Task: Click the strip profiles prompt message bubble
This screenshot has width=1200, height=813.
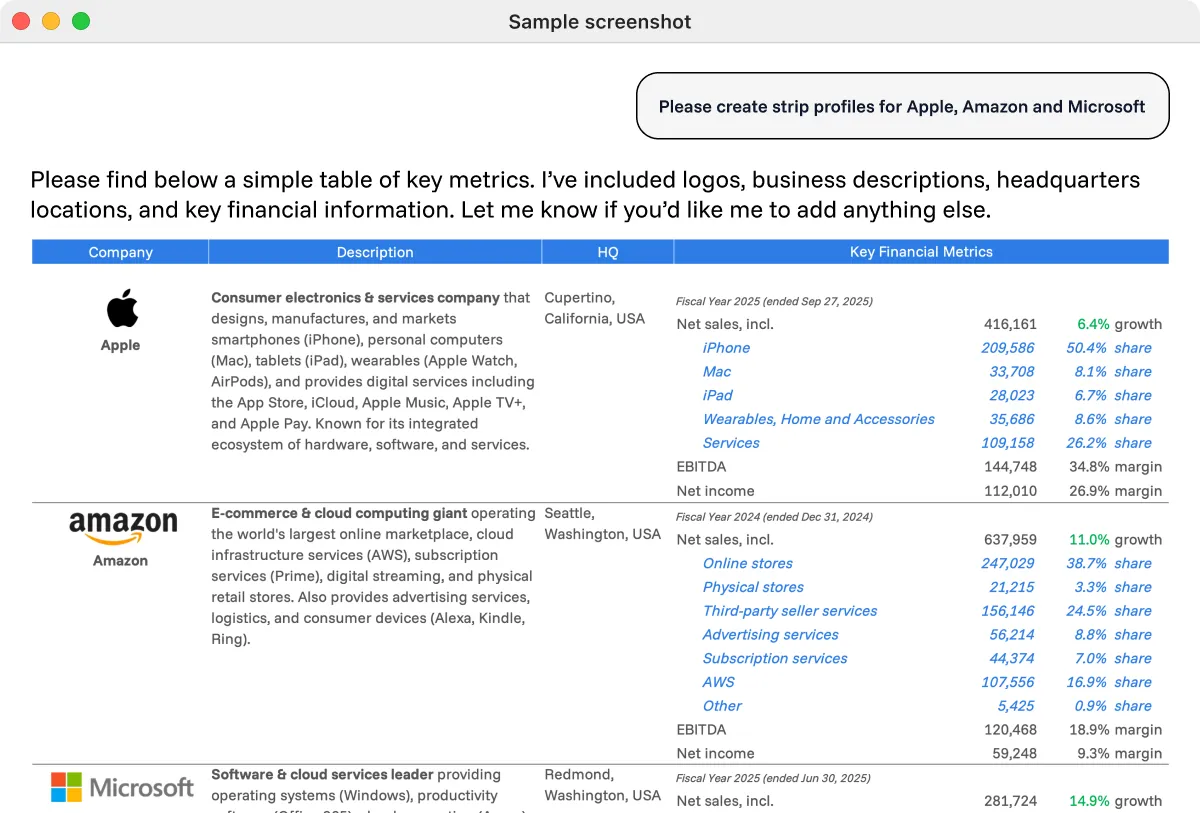Action: 902,106
